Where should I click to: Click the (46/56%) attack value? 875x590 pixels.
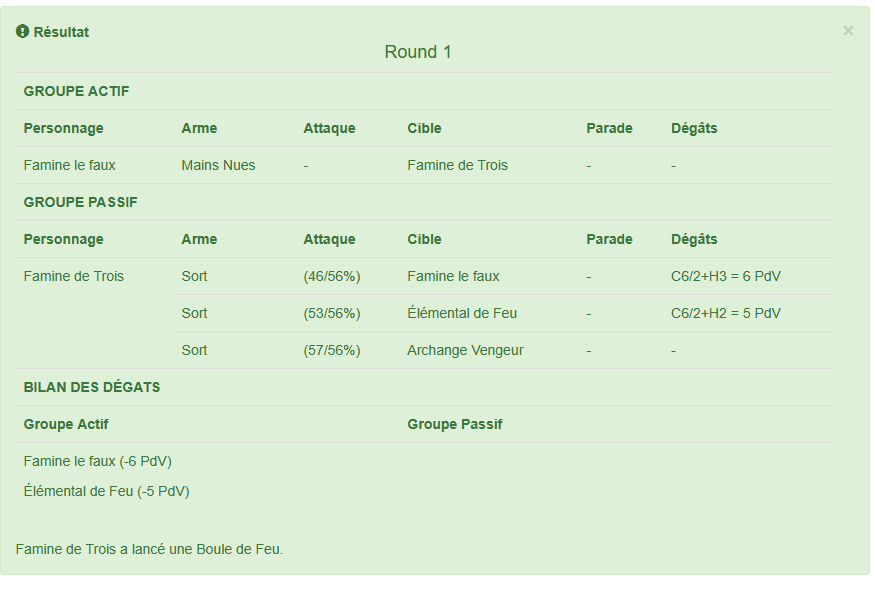point(332,276)
